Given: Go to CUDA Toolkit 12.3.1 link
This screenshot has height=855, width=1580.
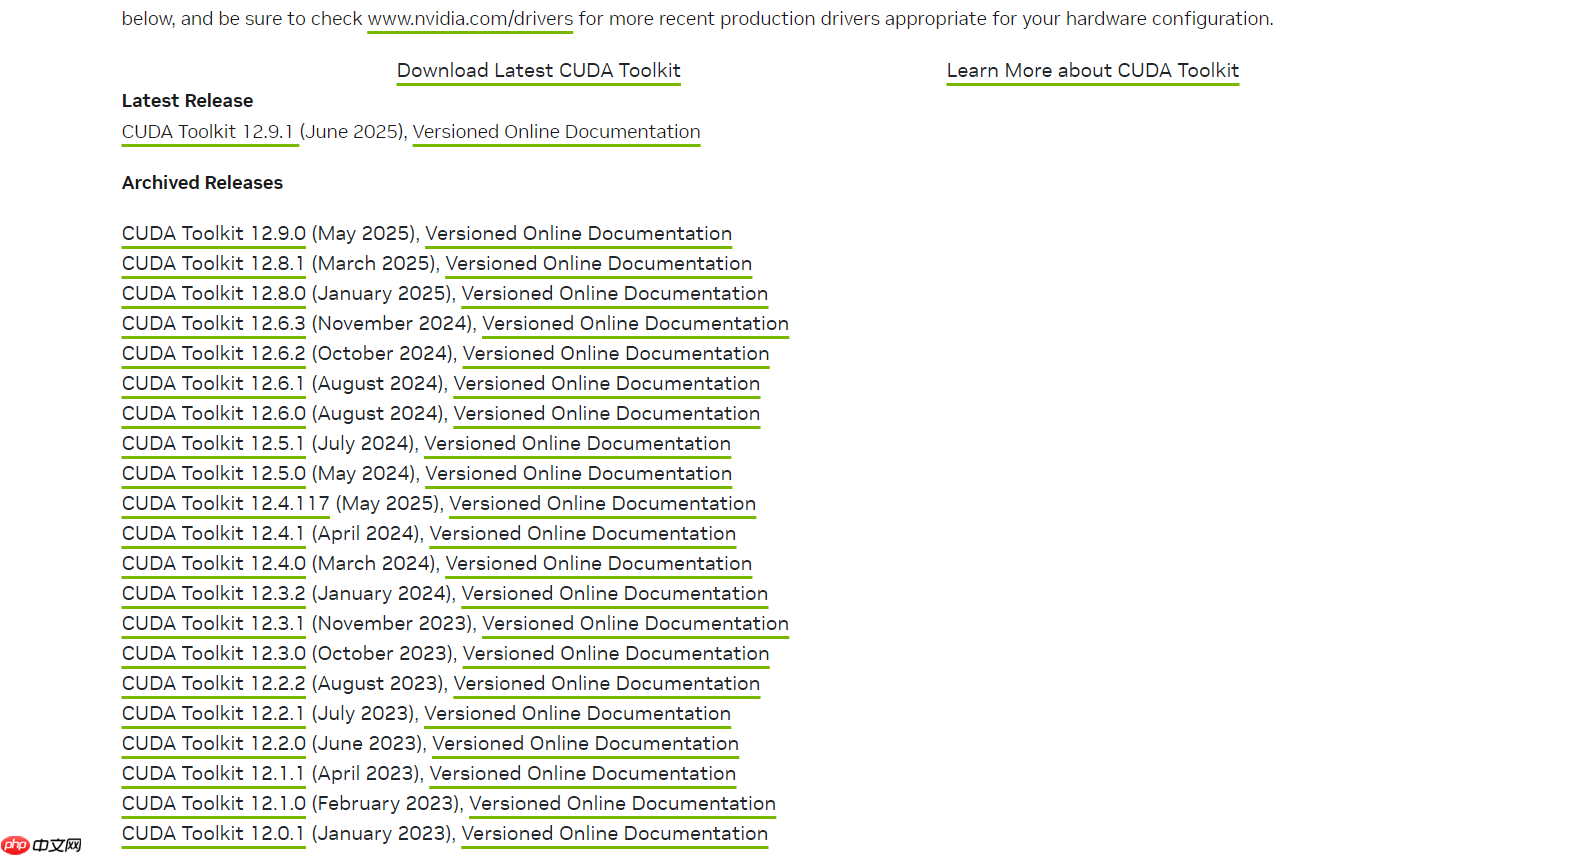Looking at the screenshot, I should (x=213, y=624).
